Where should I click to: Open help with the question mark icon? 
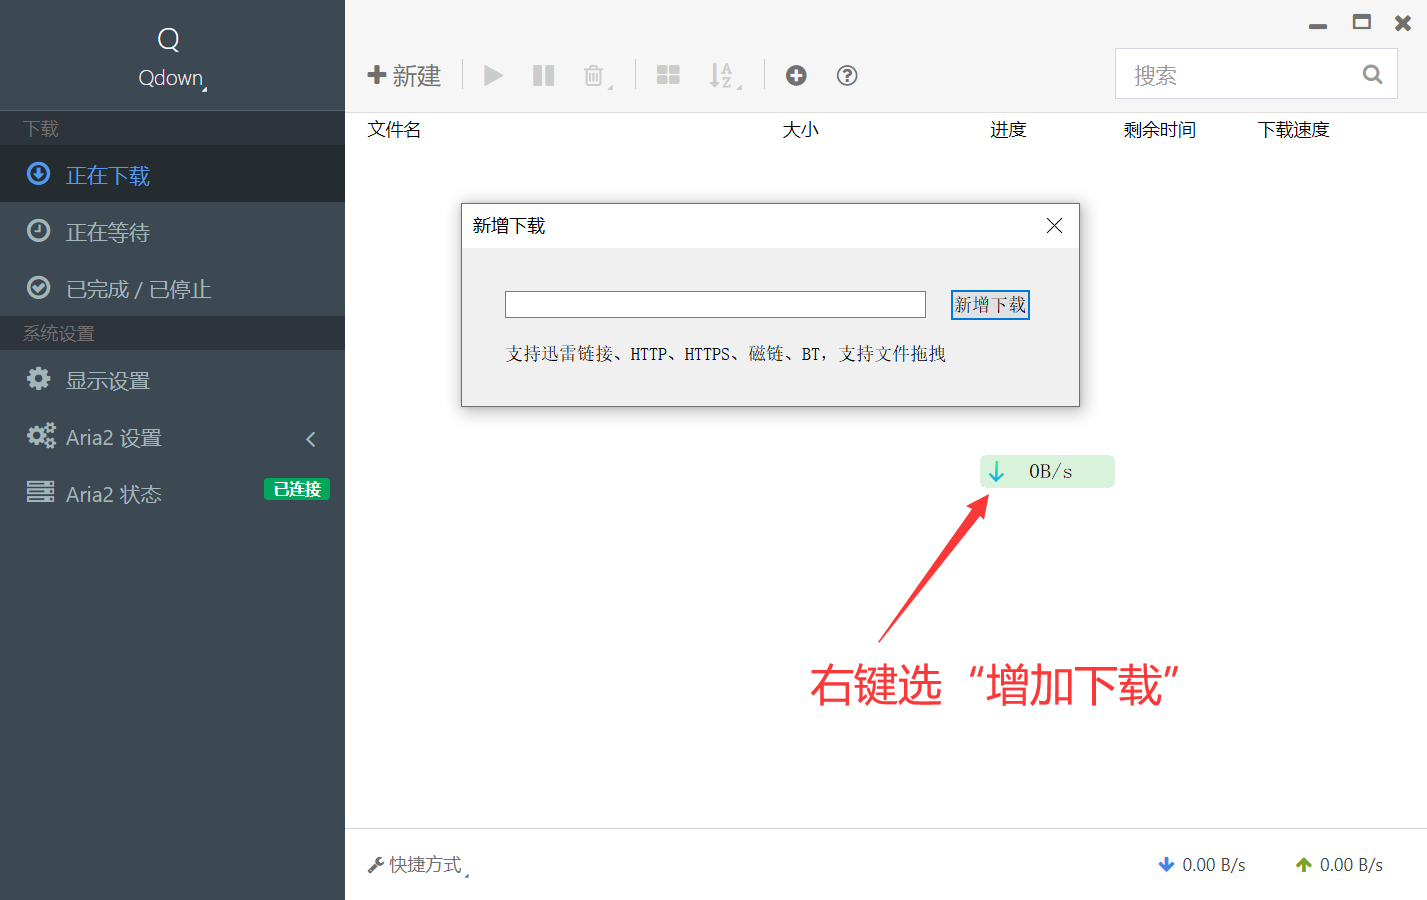pyautogui.click(x=847, y=76)
